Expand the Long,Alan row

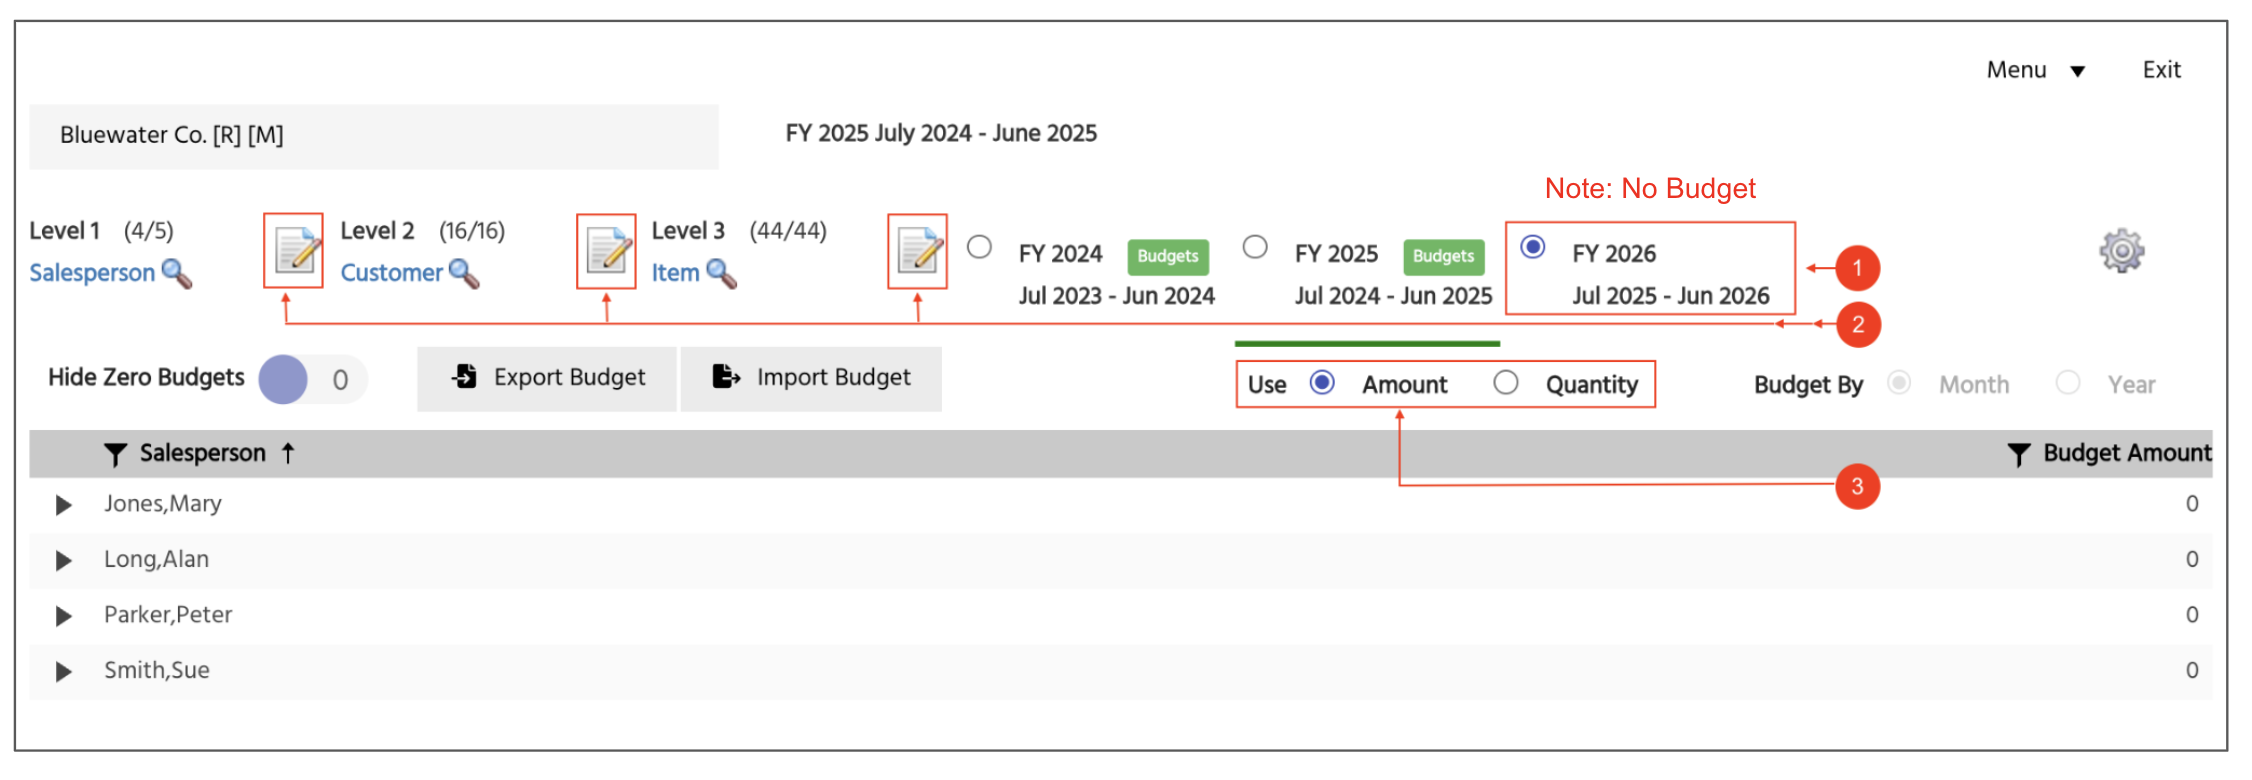coord(63,561)
